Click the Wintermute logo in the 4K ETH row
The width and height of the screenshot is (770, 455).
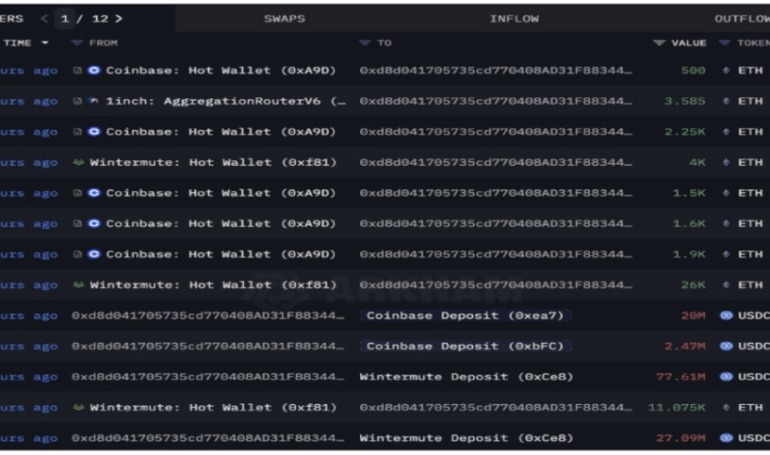click(78, 162)
